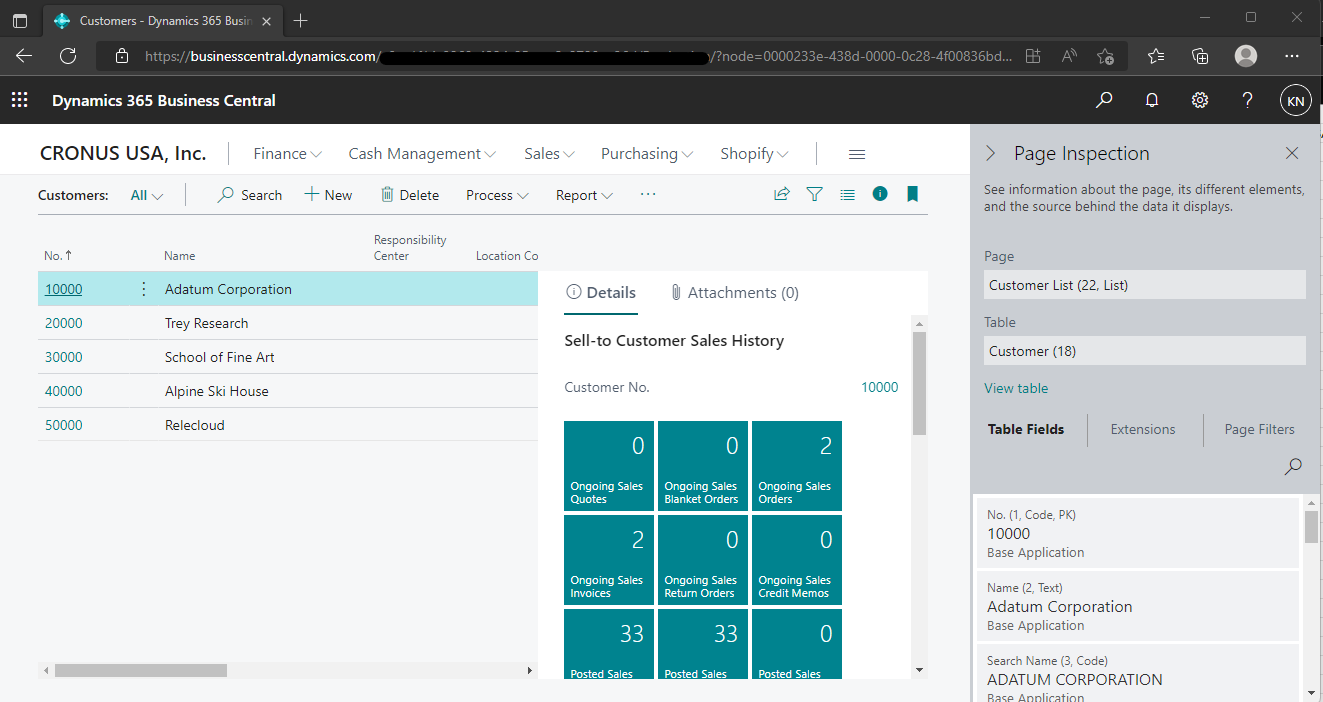
Task: Click the search magnifier in the Dynamics header
Action: click(x=1104, y=100)
